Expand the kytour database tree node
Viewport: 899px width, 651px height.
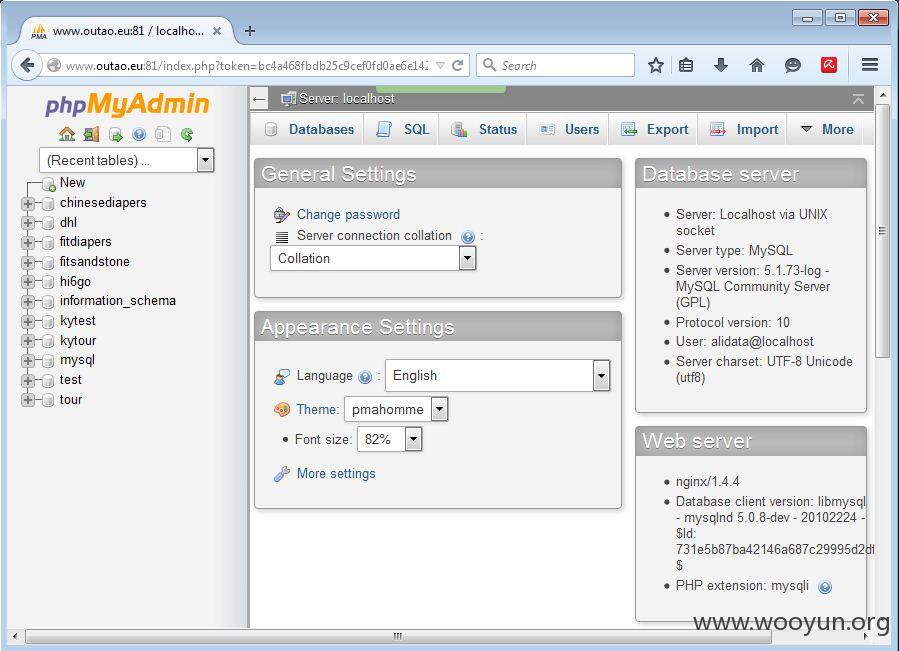(x=27, y=341)
